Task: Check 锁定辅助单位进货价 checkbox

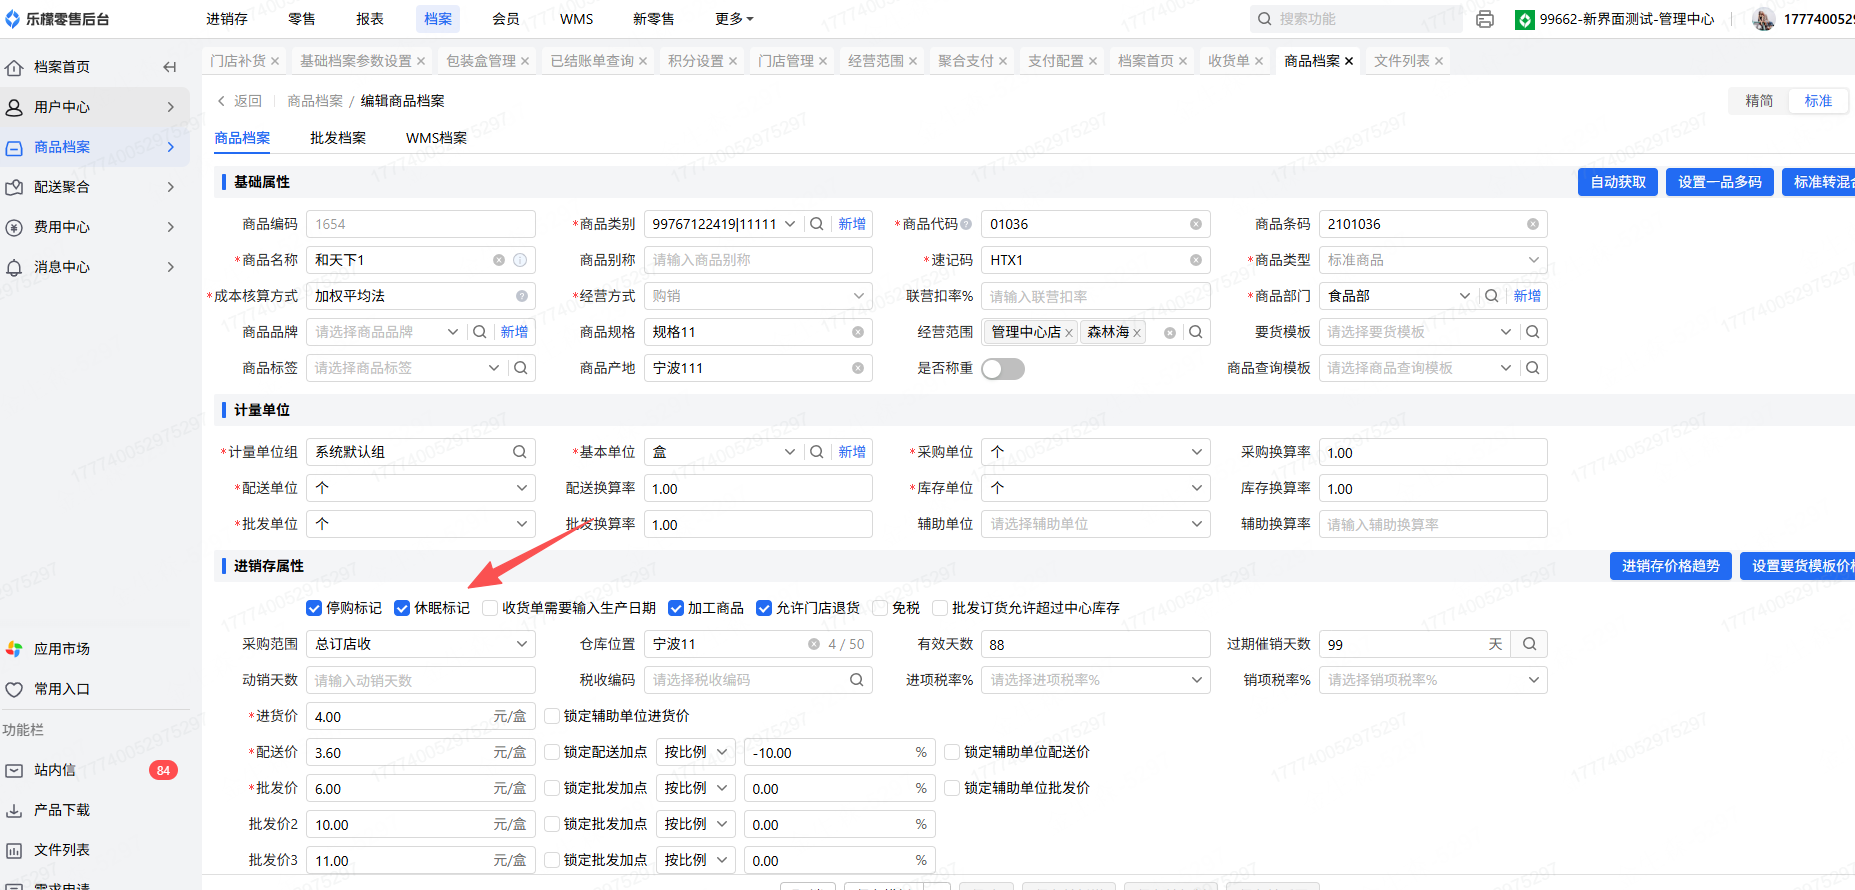Action: pyautogui.click(x=552, y=716)
